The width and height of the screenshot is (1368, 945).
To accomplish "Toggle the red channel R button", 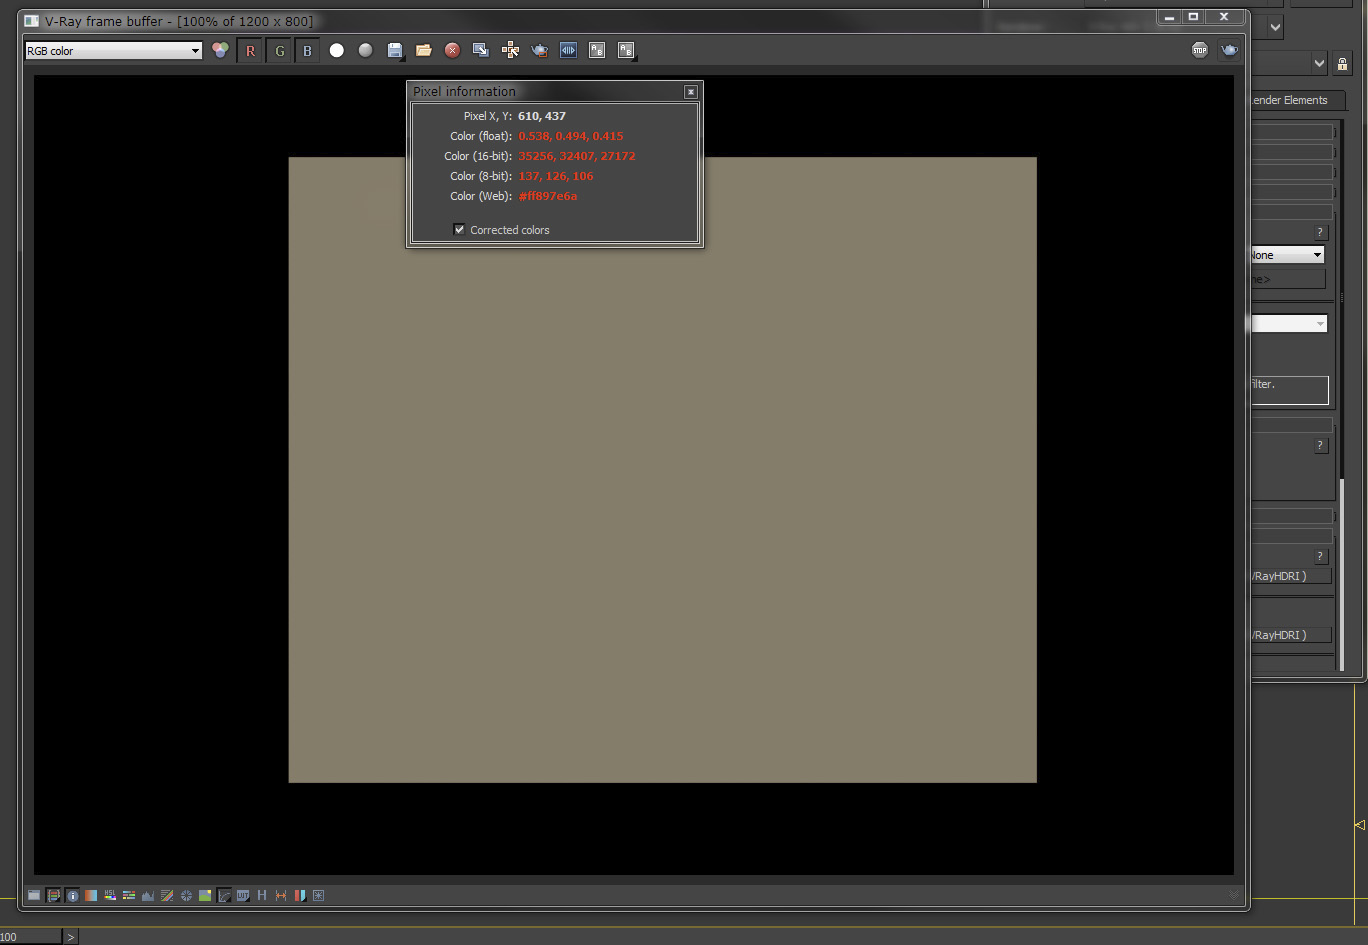I will tap(250, 50).
